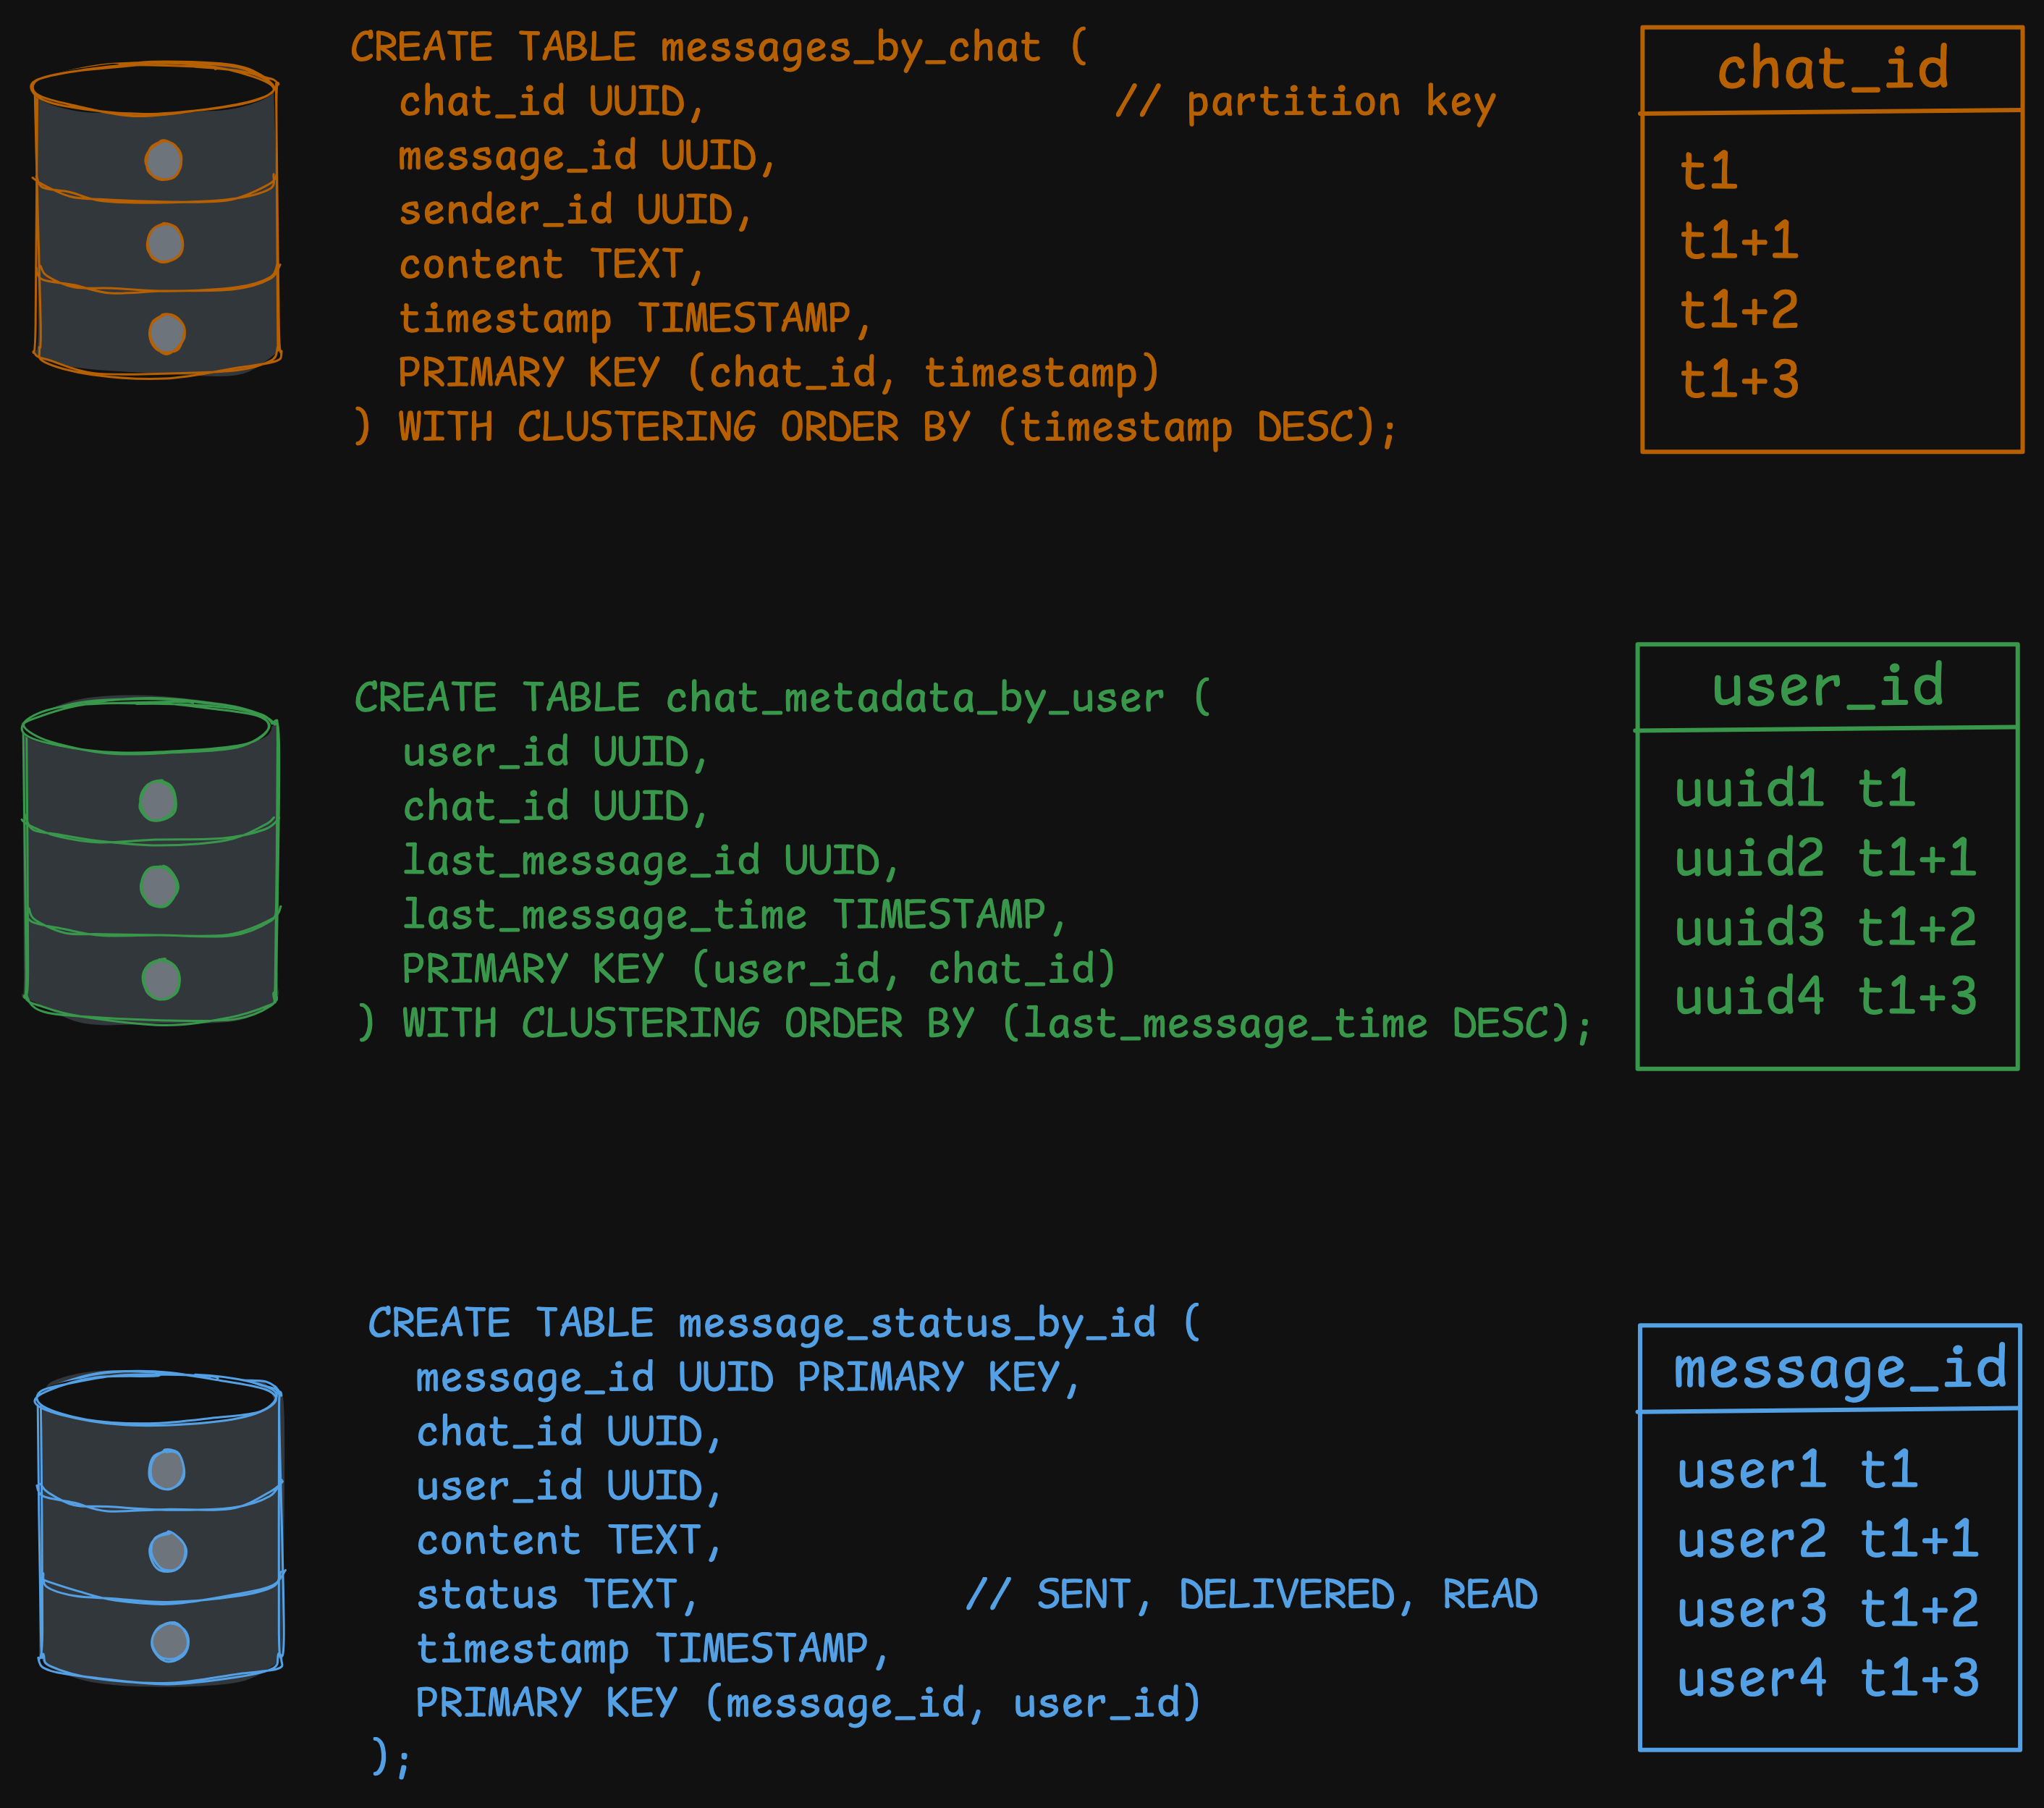The image size is (2044, 1808).
Task: Click bottom circle on blue database
Action: [170, 1641]
